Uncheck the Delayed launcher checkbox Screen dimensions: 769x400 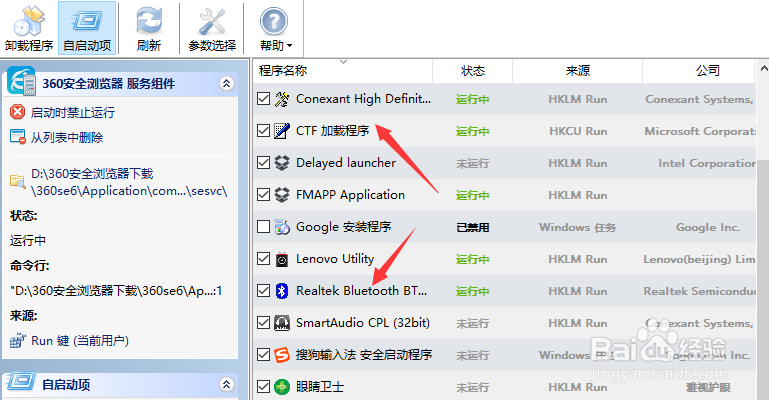point(263,162)
